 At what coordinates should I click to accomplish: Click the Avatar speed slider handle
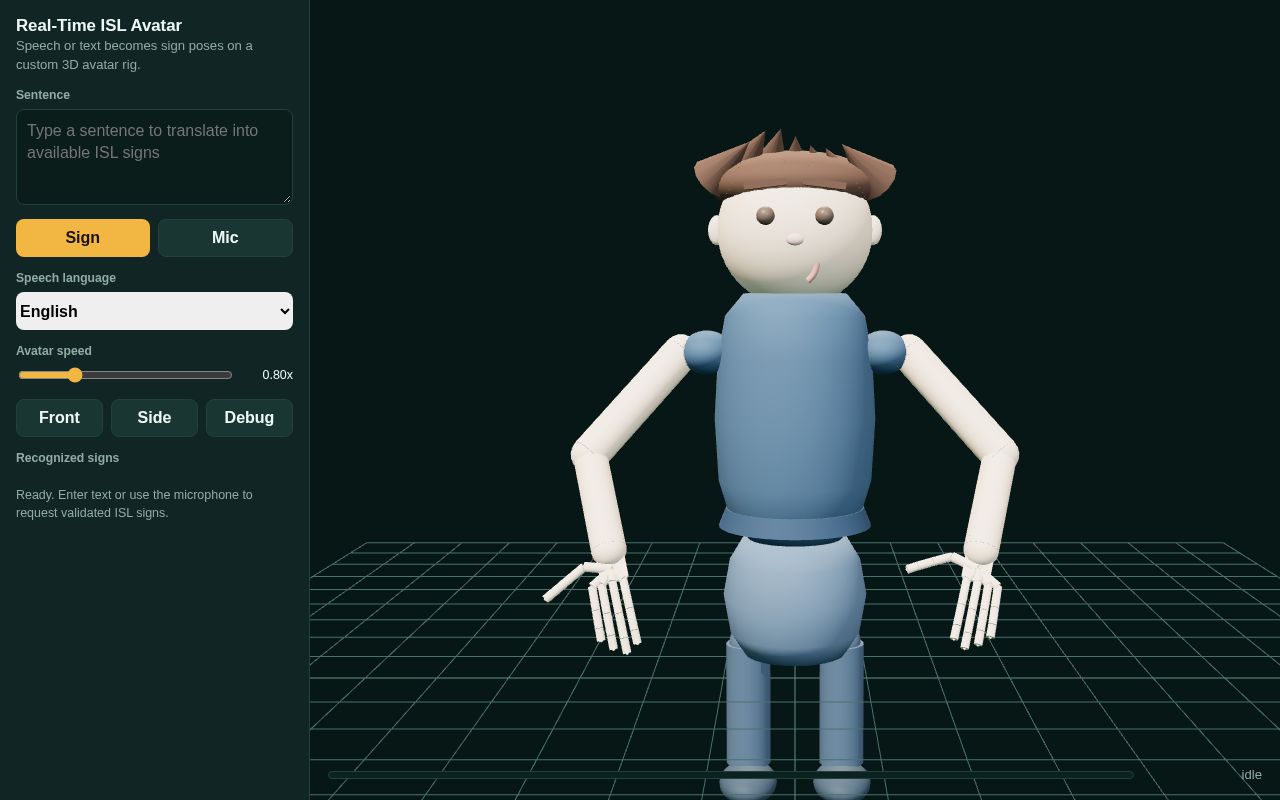coord(75,375)
